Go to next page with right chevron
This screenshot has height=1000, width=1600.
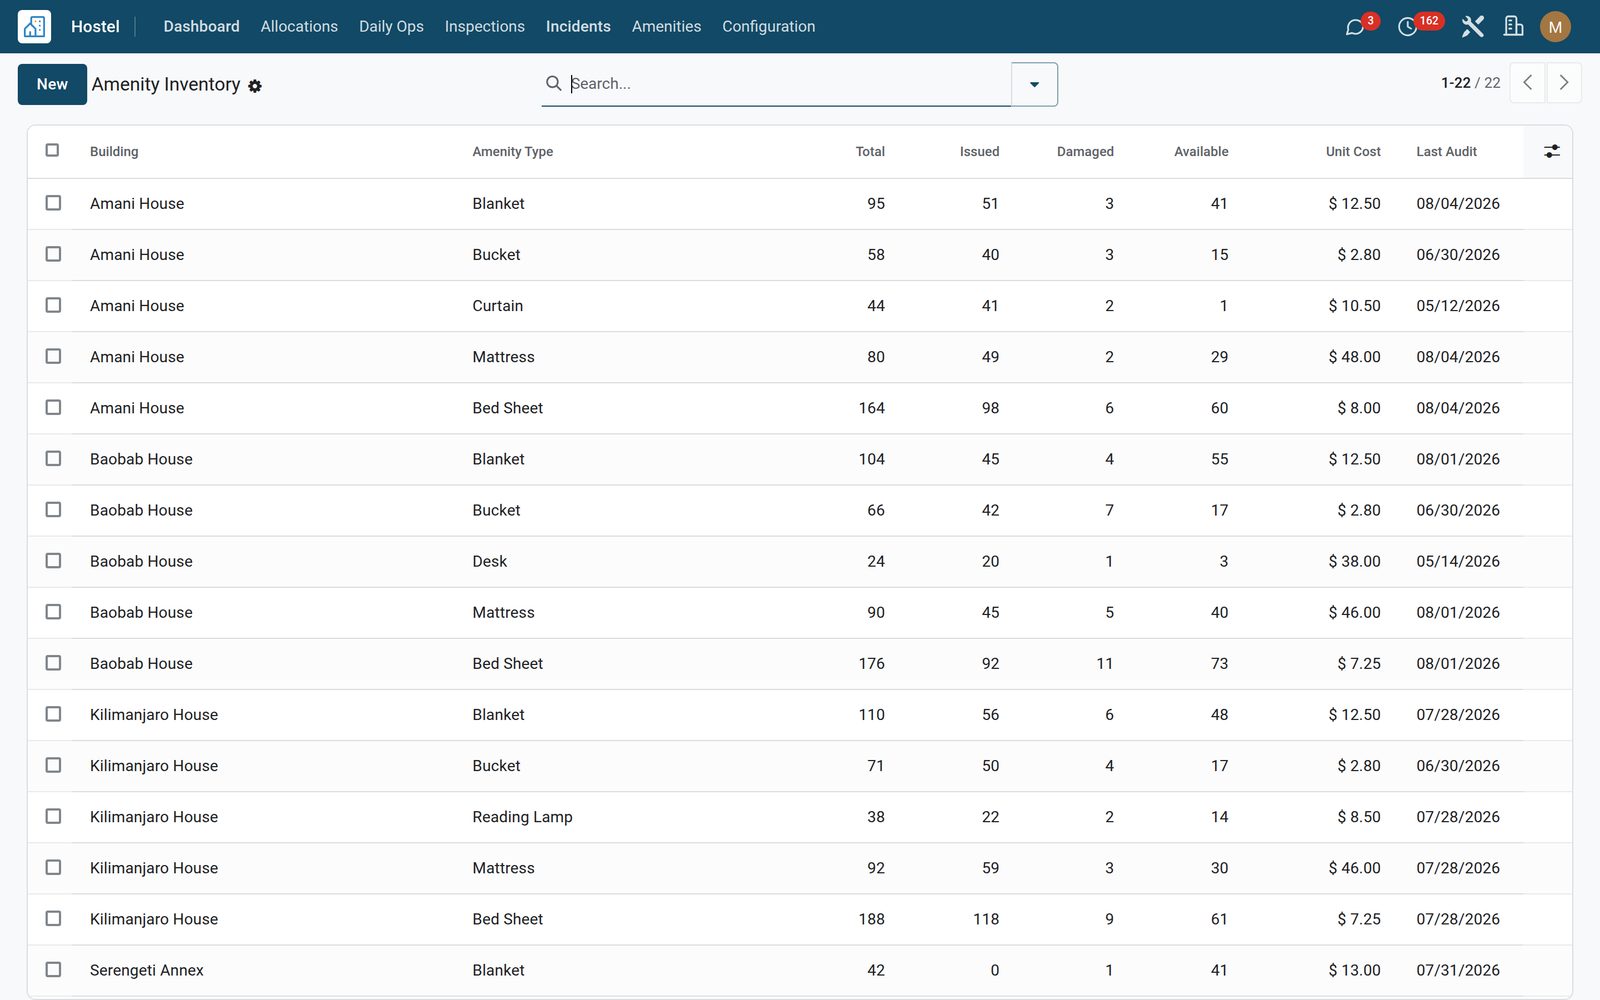[x=1564, y=83]
